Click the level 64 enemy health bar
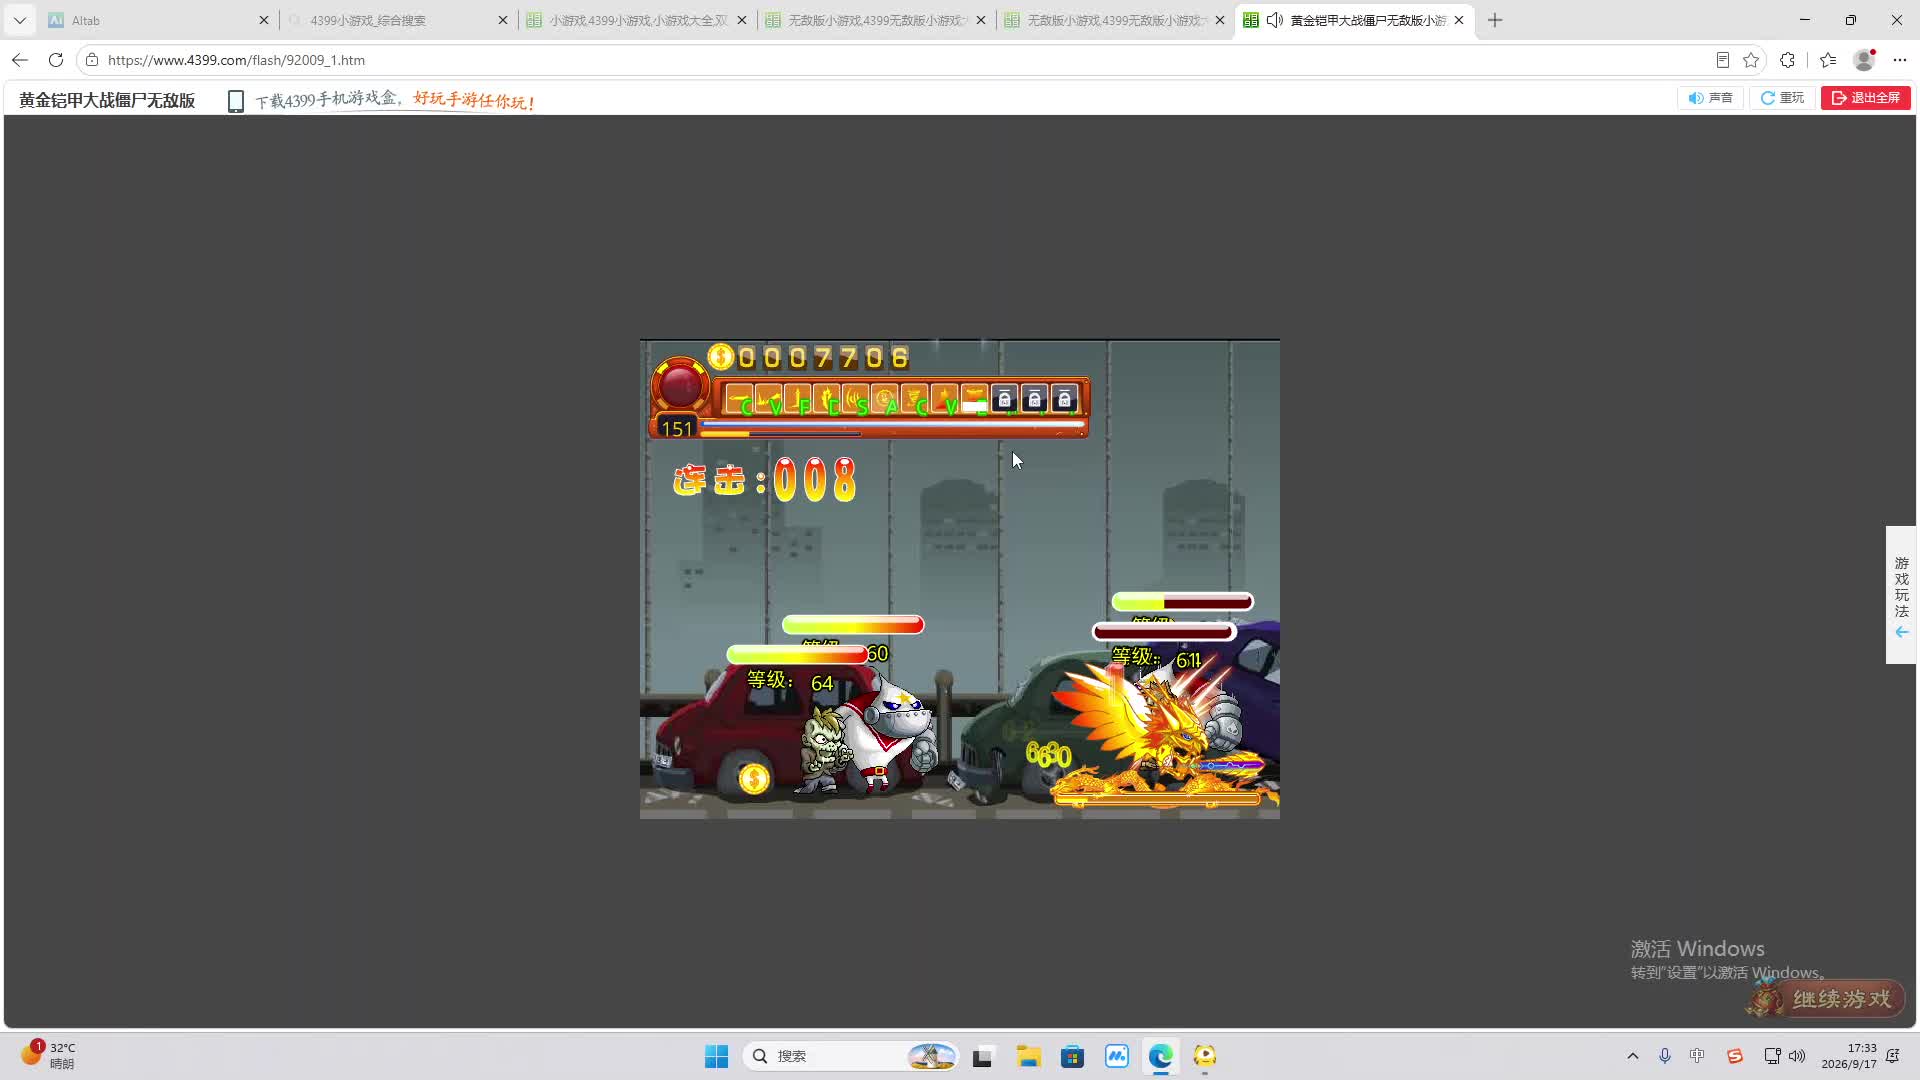Image resolution: width=1920 pixels, height=1080 pixels. pos(797,655)
